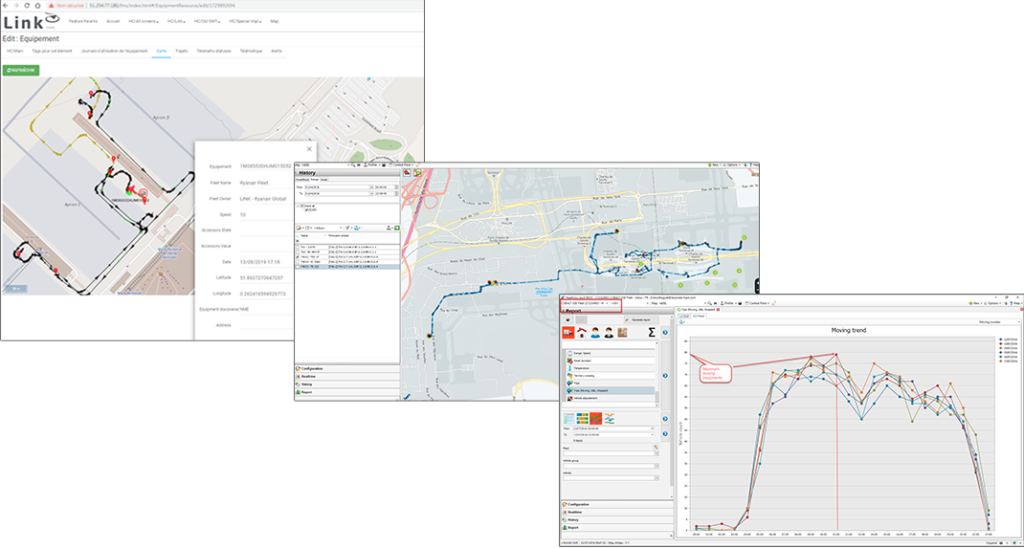Expand the HC/All screens dropdown menu
Viewport: 1024px width, 548px height.
[x=144, y=21]
